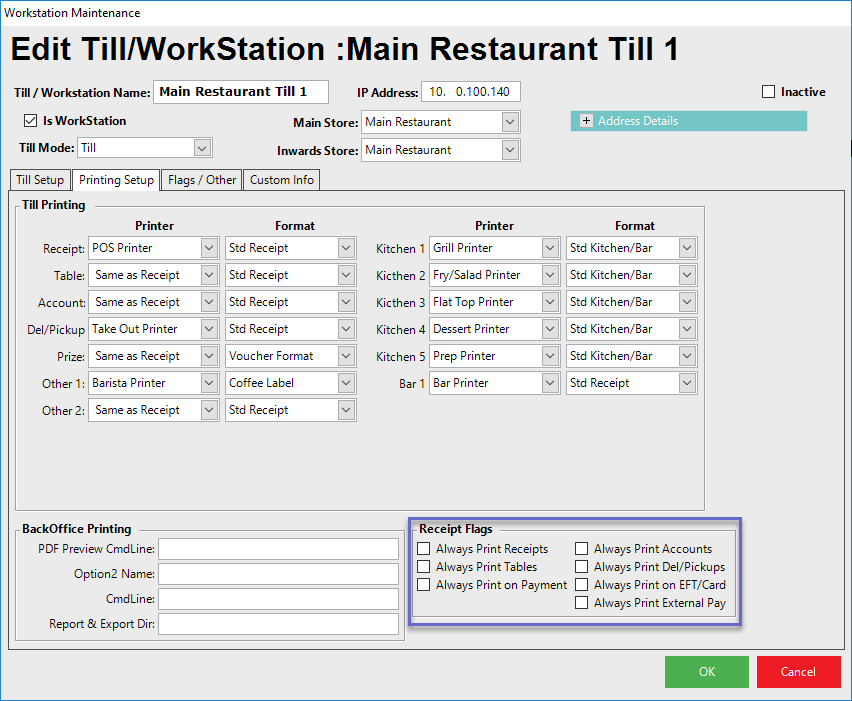
Task: Go to the Custom Info tab
Action: click(x=281, y=180)
